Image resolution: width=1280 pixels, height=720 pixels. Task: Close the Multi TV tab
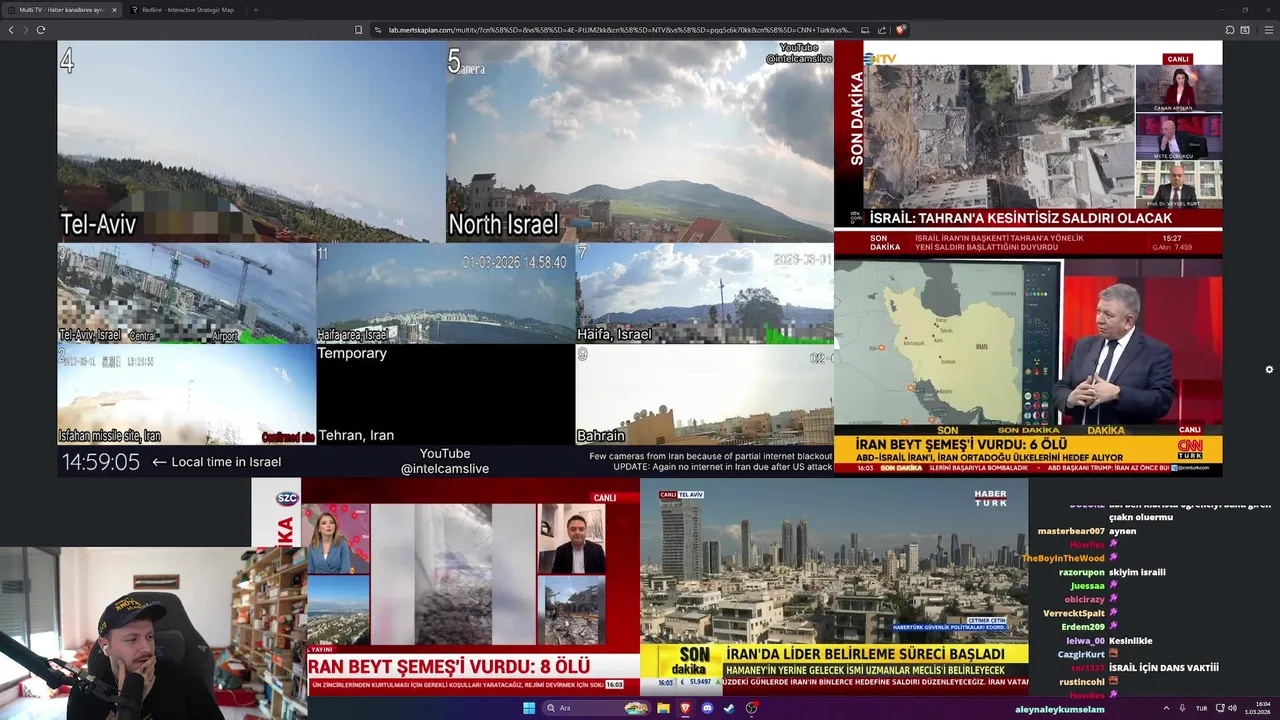(114, 10)
